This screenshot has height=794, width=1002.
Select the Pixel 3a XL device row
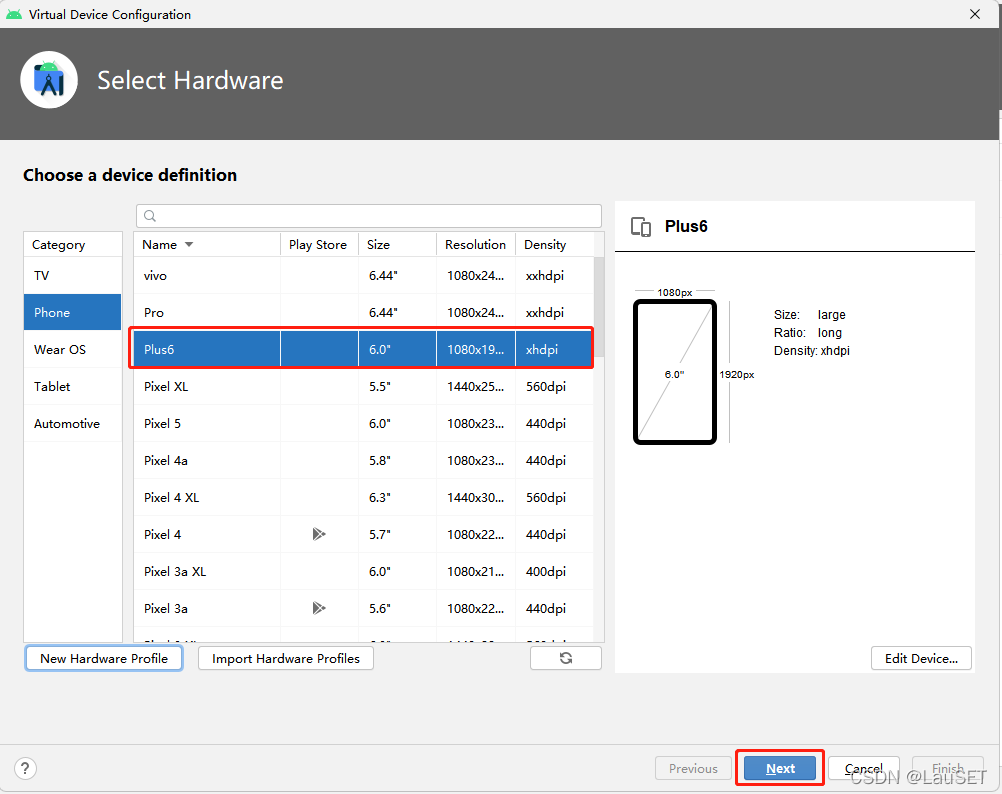[x=363, y=572]
